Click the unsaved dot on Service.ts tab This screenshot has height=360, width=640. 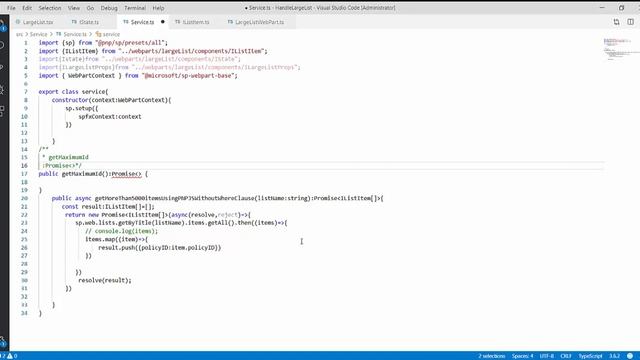tap(162, 22)
